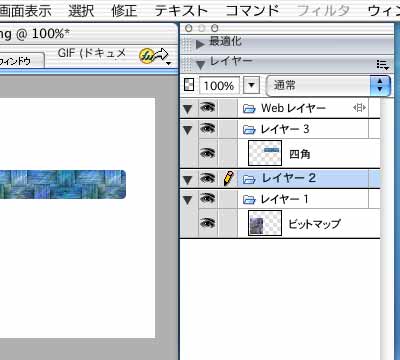Click the pencil icon on レイヤー 2

pyautogui.click(x=228, y=178)
